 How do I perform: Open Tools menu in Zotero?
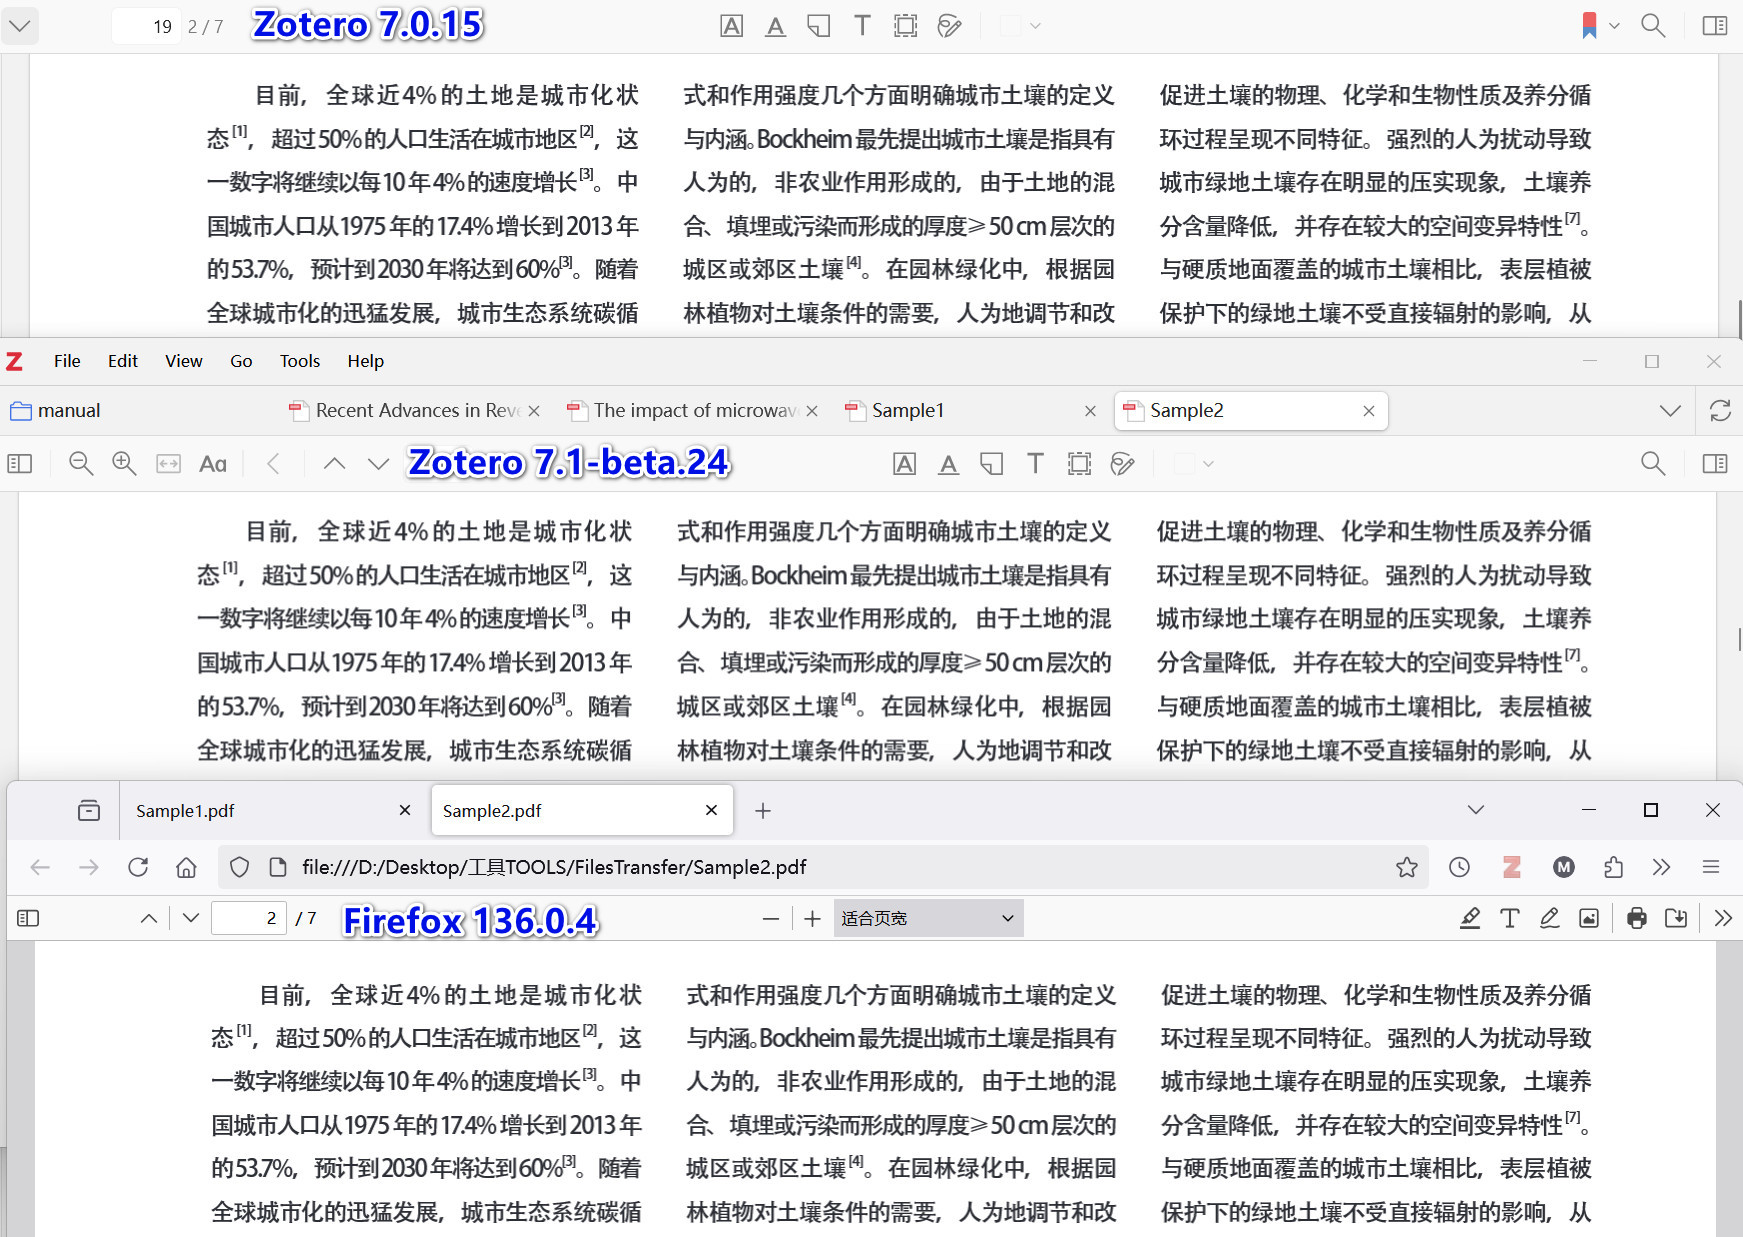pyautogui.click(x=300, y=361)
